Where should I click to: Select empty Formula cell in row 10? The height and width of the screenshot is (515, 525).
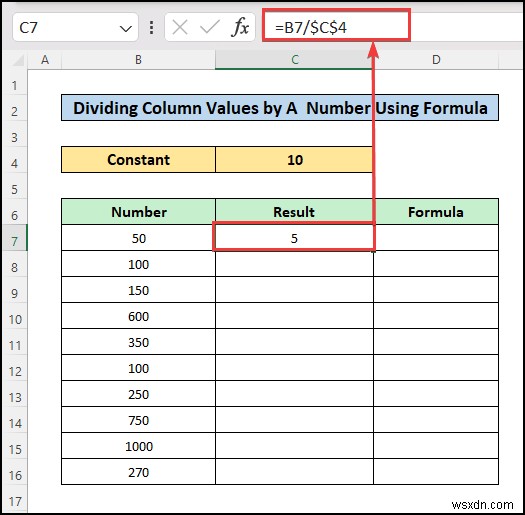pos(436,316)
